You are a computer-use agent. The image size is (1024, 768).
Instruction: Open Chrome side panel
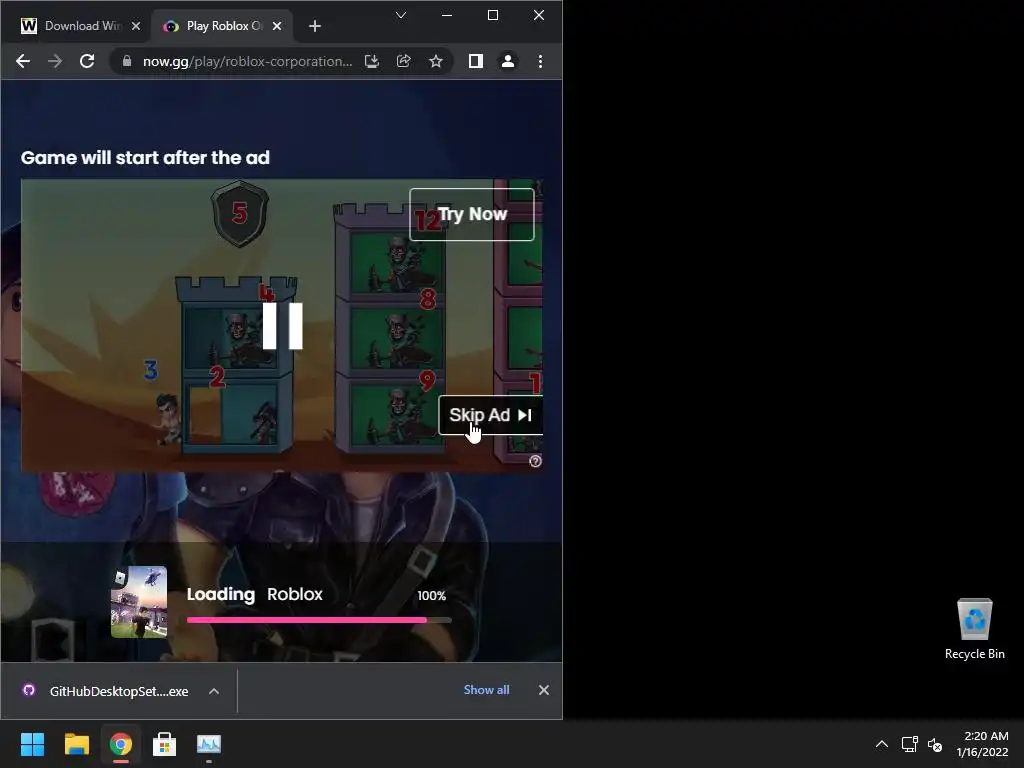coord(475,61)
